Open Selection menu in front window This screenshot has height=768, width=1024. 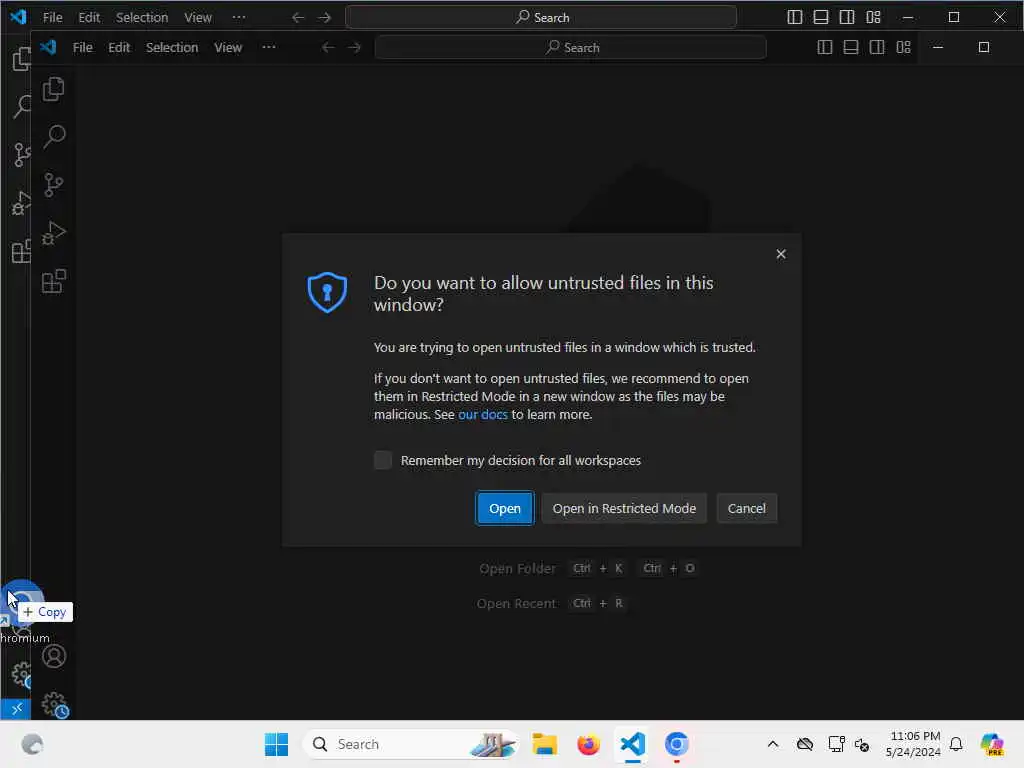[172, 47]
